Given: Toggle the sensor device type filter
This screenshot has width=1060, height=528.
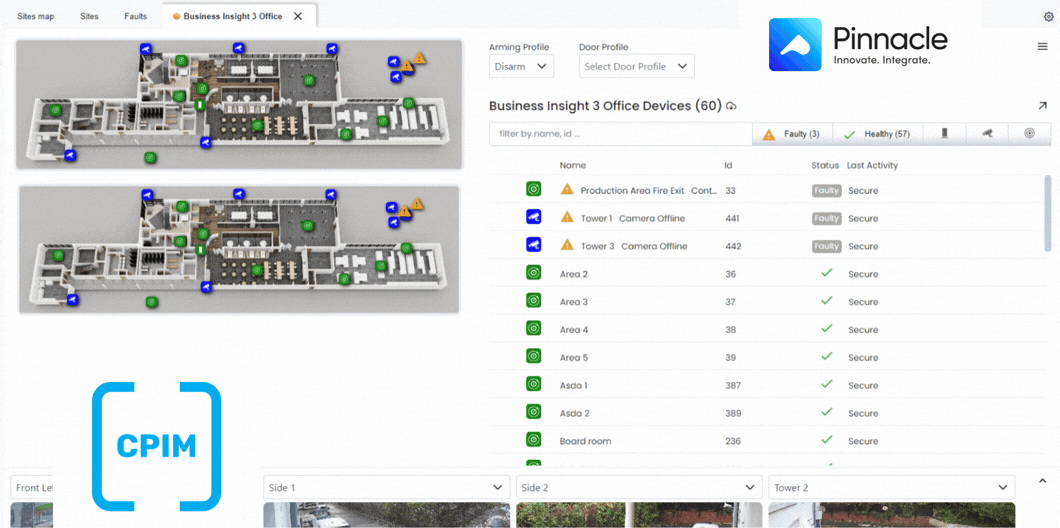Looking at the screenshot, I should (1030, 134).
